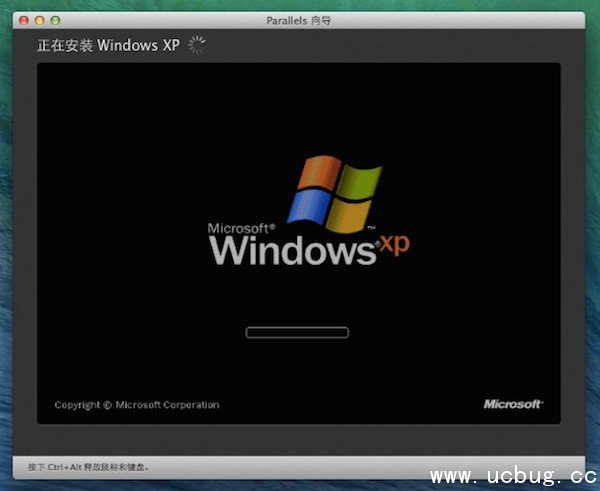Screen dimensions: 600x491
Task: Click the installation spinner indicator
Action: [x=197, y=45]
